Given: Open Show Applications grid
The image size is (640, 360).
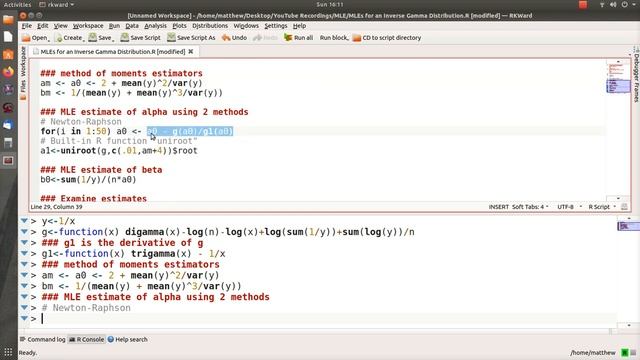Looking at the screenshot, I should click(8, 351).
